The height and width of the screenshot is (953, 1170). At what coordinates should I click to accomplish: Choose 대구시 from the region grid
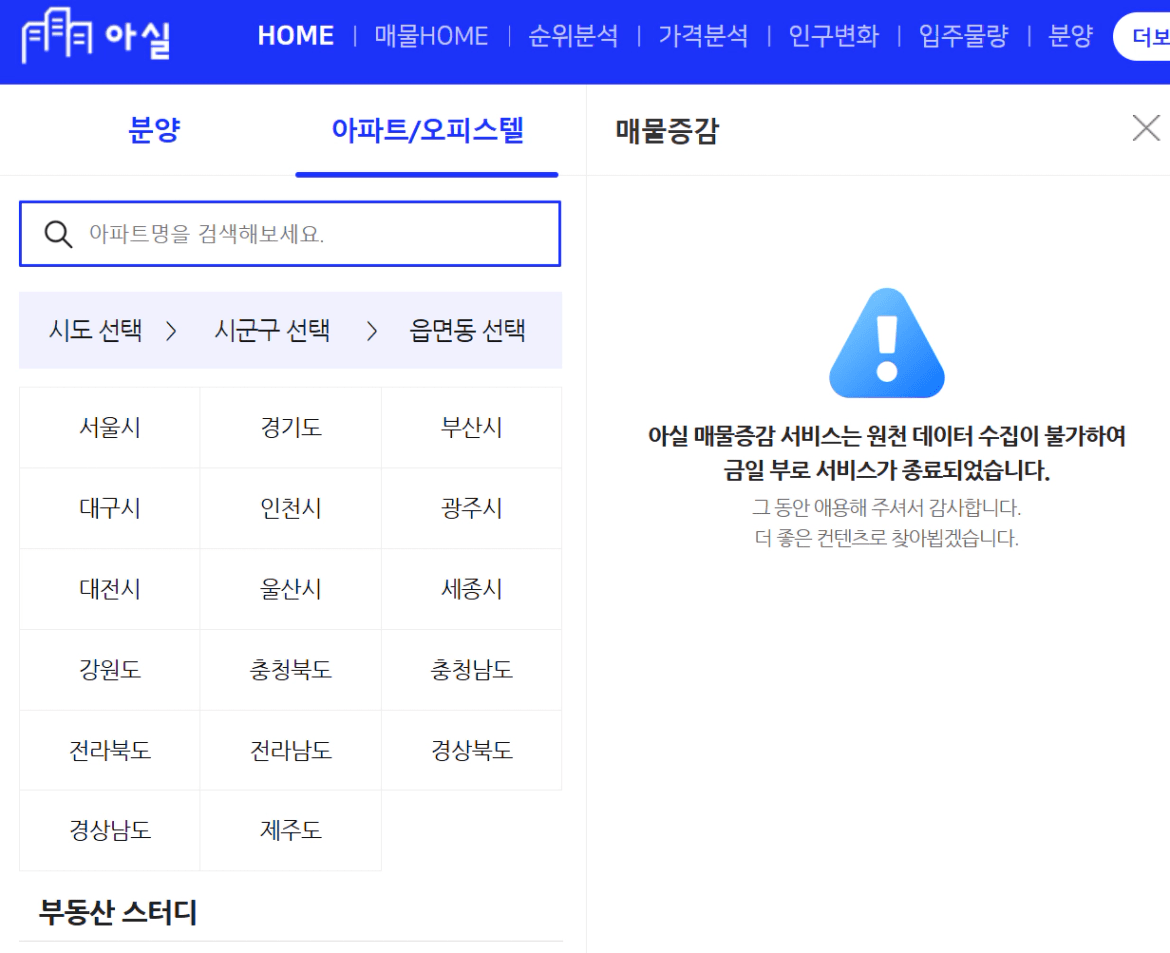point(110,508)
